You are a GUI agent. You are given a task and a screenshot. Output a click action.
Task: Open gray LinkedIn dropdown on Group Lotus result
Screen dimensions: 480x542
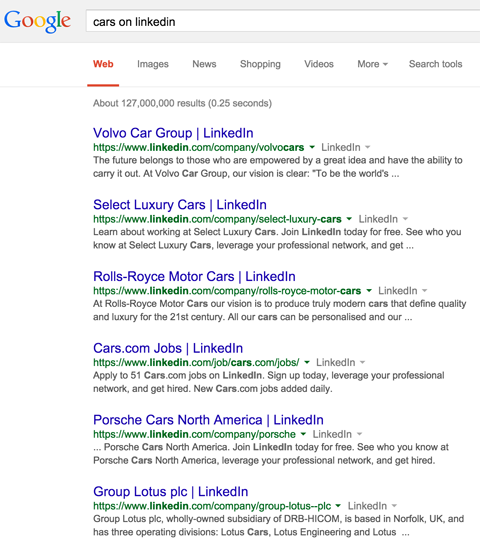coord(372,506)
